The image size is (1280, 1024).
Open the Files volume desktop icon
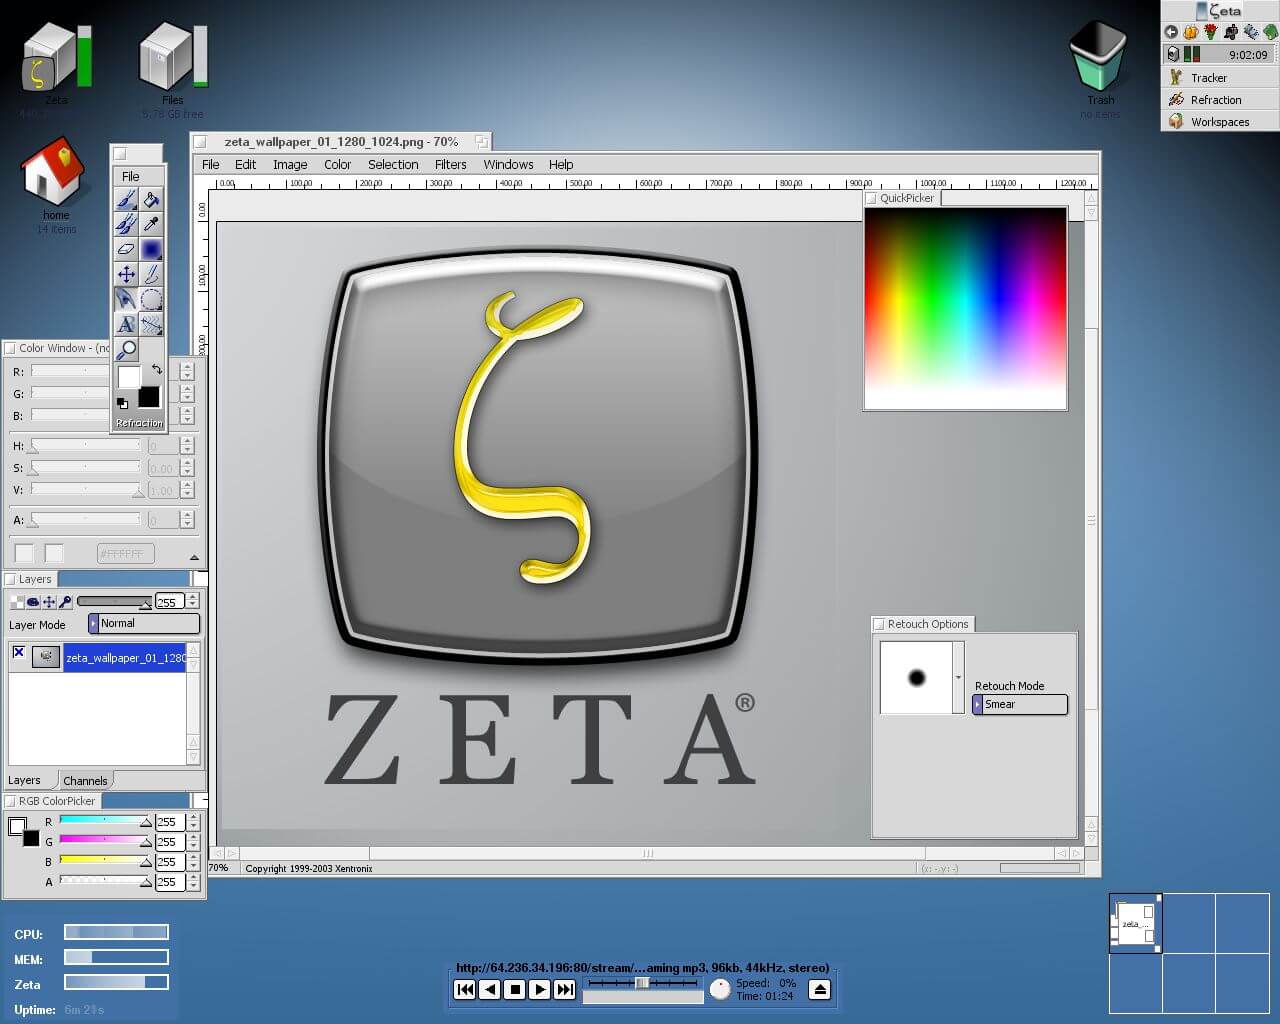pyautogui.click(x=172, y=60)
